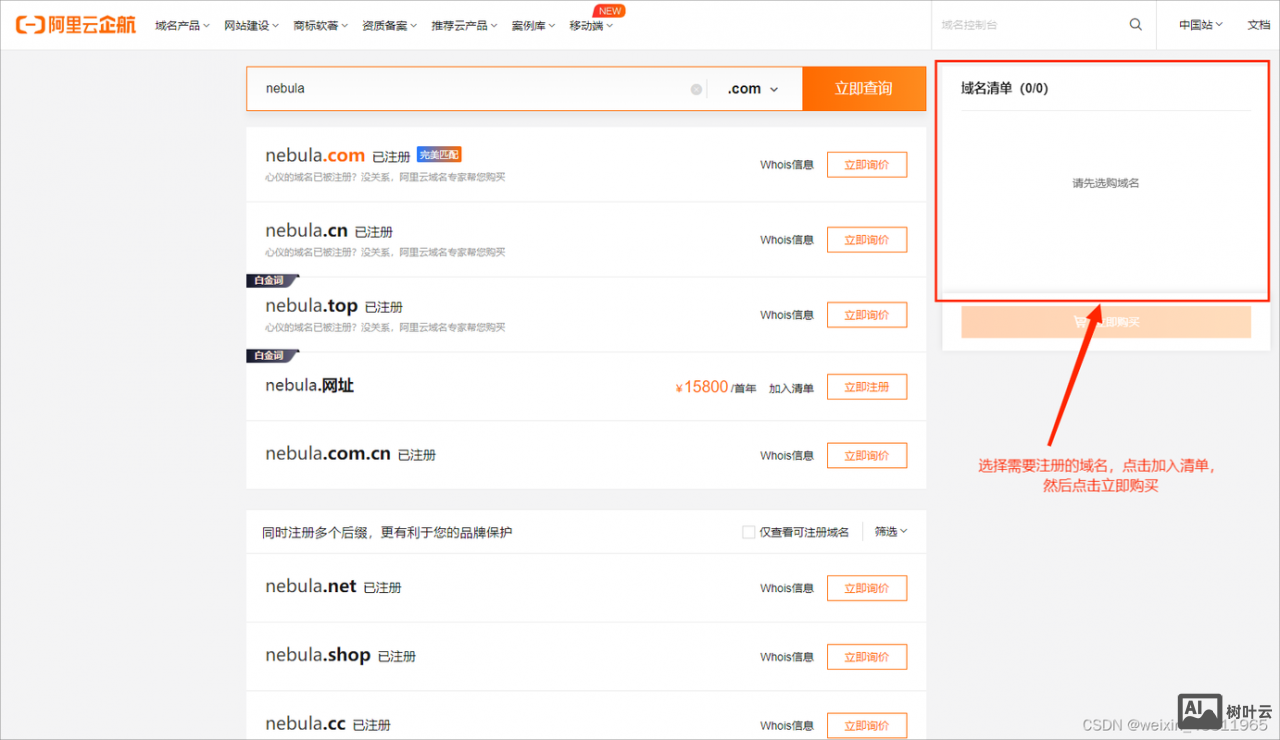Click the AI watermark icon at bottom right
The height and width of the screenshot is (740, 1280).
[1200, 711]
